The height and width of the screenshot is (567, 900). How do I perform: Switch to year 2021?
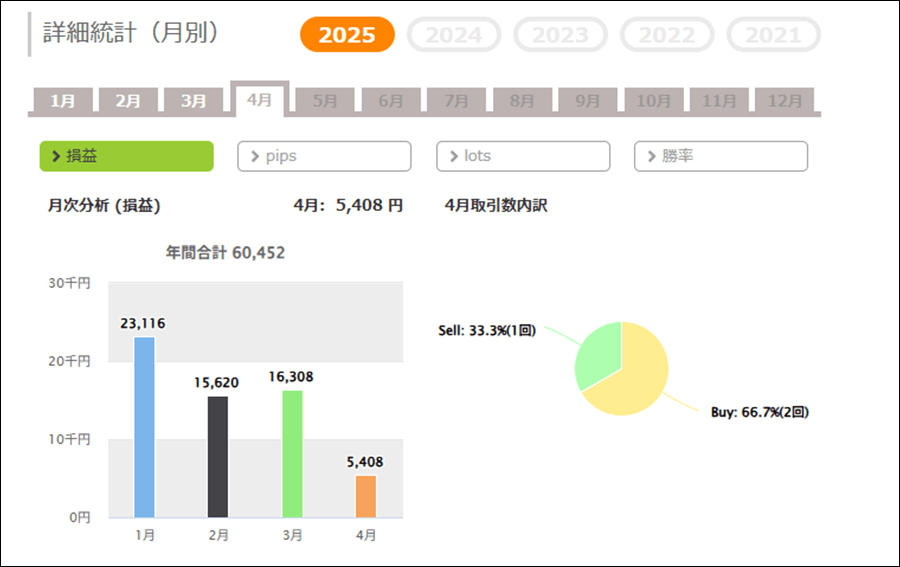[x=774, y=34]
